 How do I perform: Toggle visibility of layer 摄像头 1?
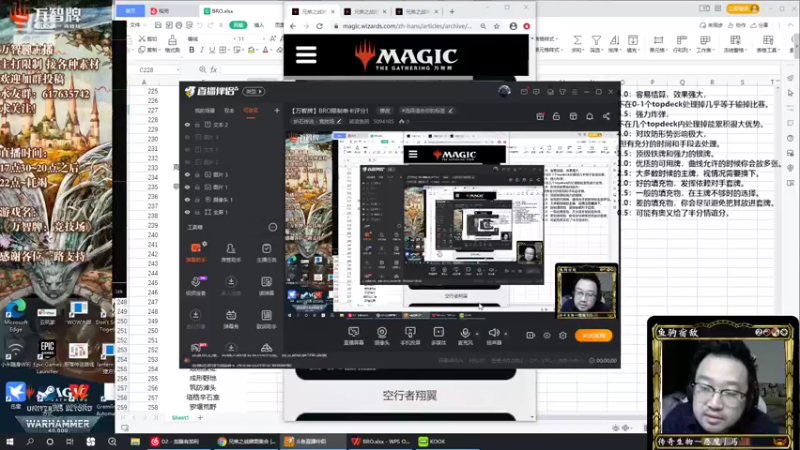coord(188,199)
